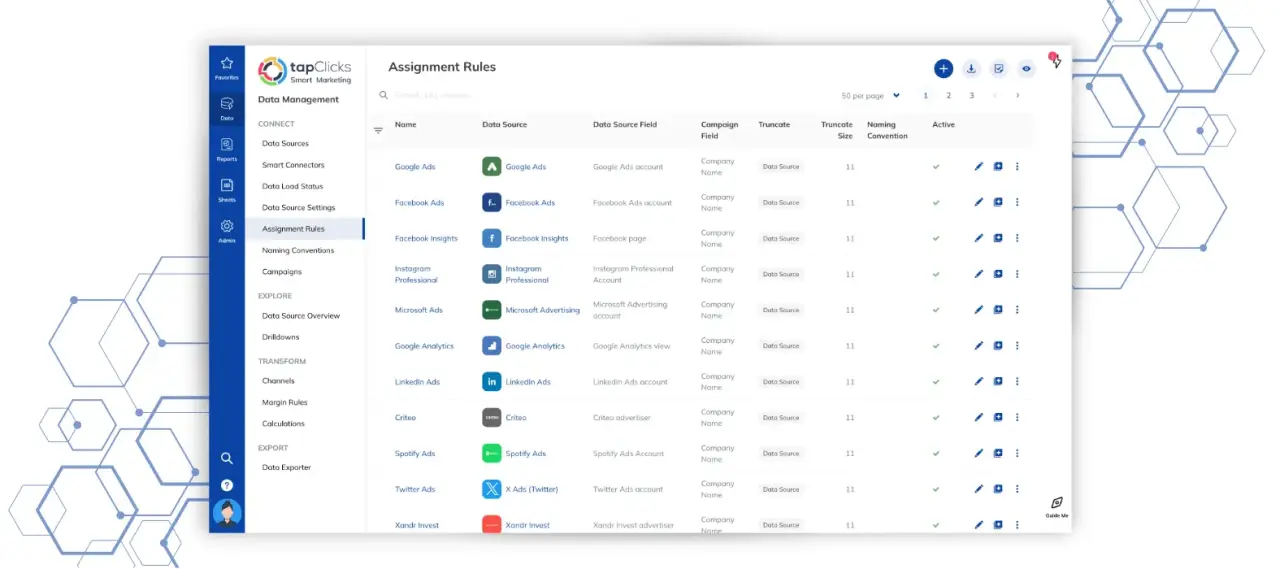Toggle Active checkmark for Microsoft Ads

click(x=937, y=310)
